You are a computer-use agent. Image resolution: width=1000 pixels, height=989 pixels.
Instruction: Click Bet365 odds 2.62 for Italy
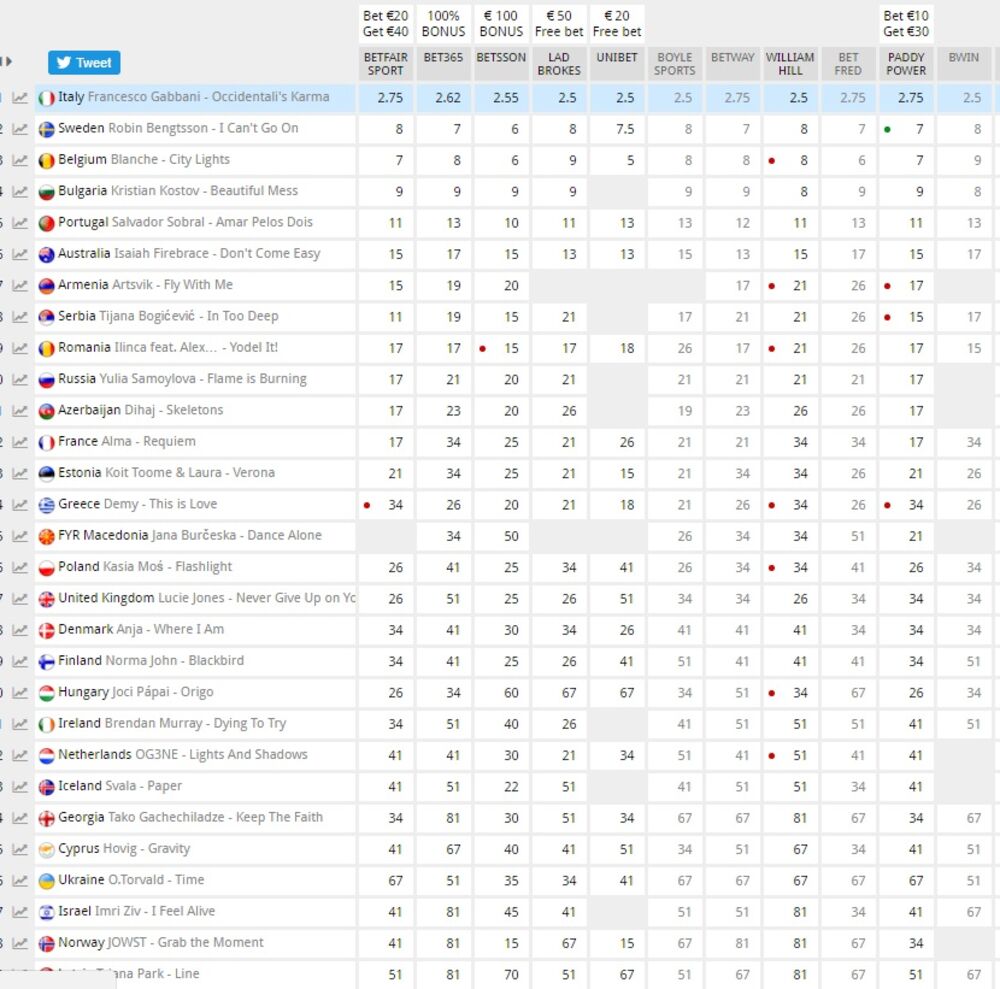pyautogui.click(x=443, y=98)
